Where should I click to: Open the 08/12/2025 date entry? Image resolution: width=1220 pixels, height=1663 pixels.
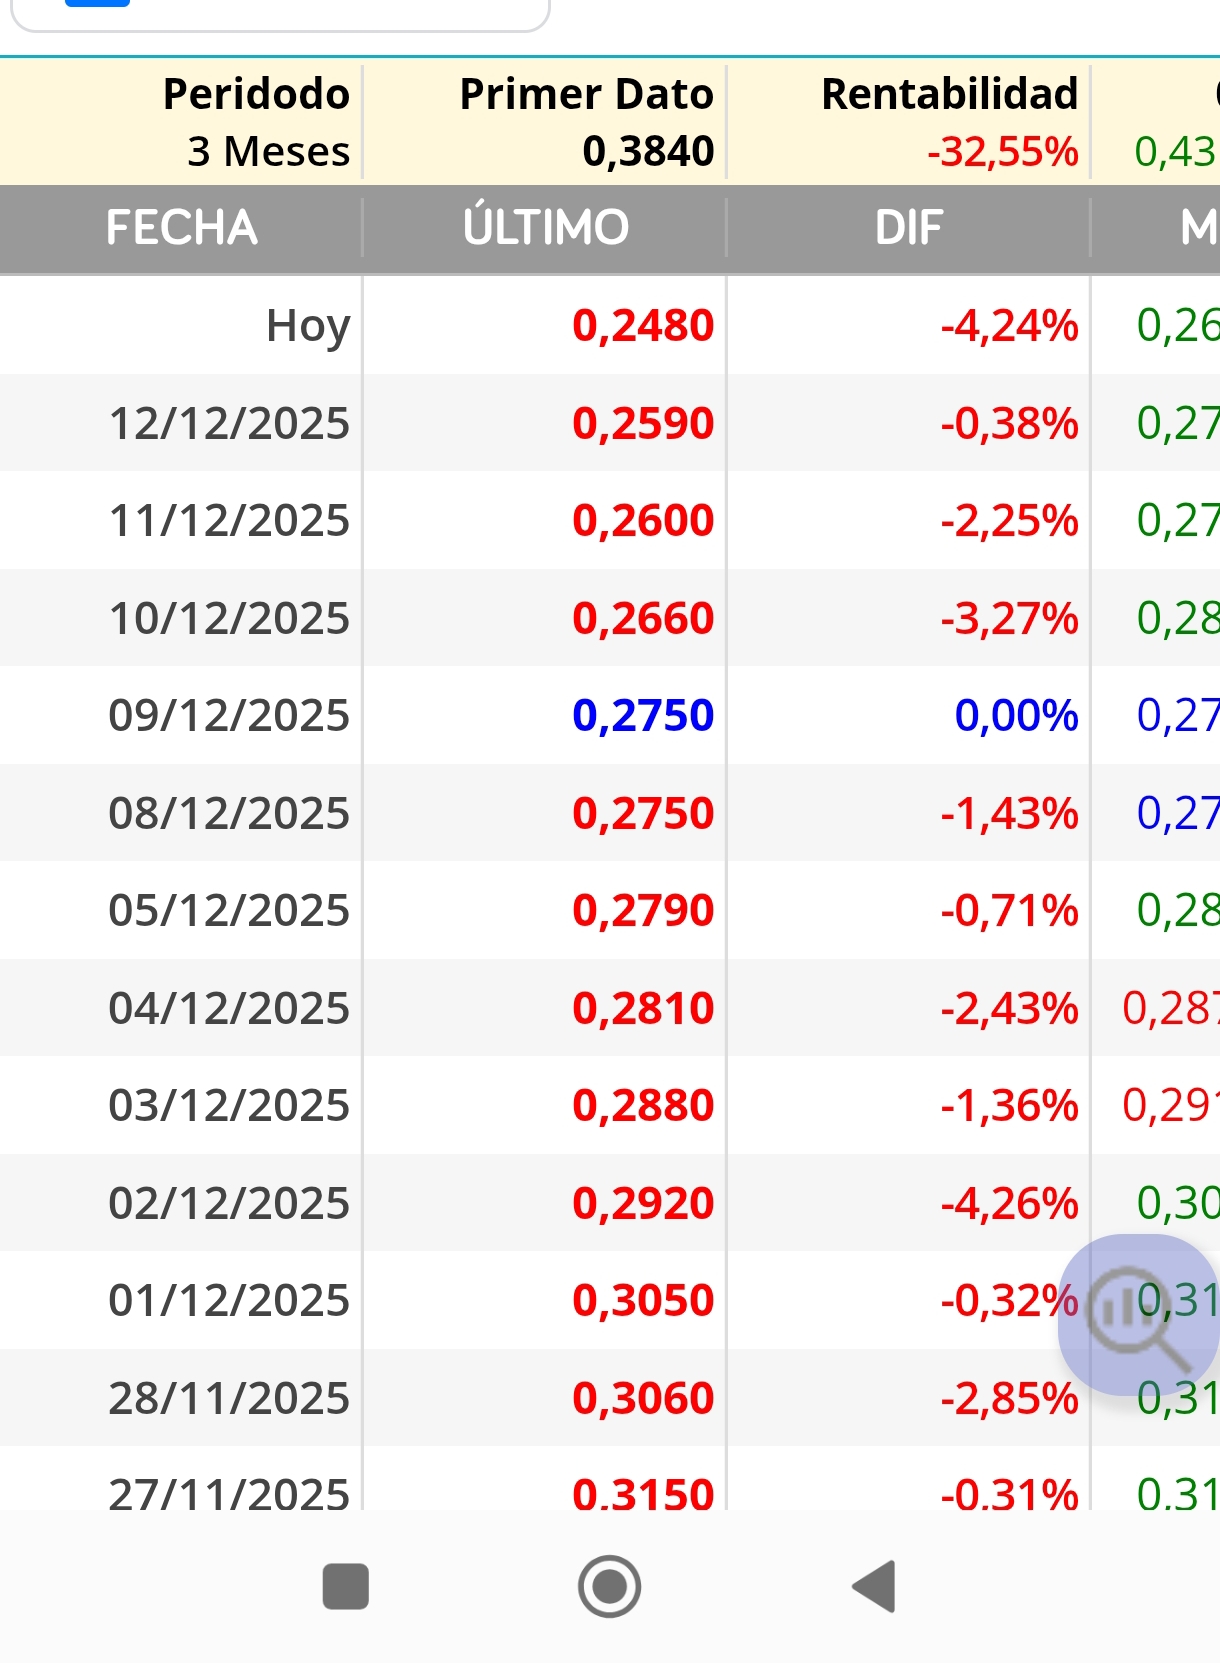[229, 814]
